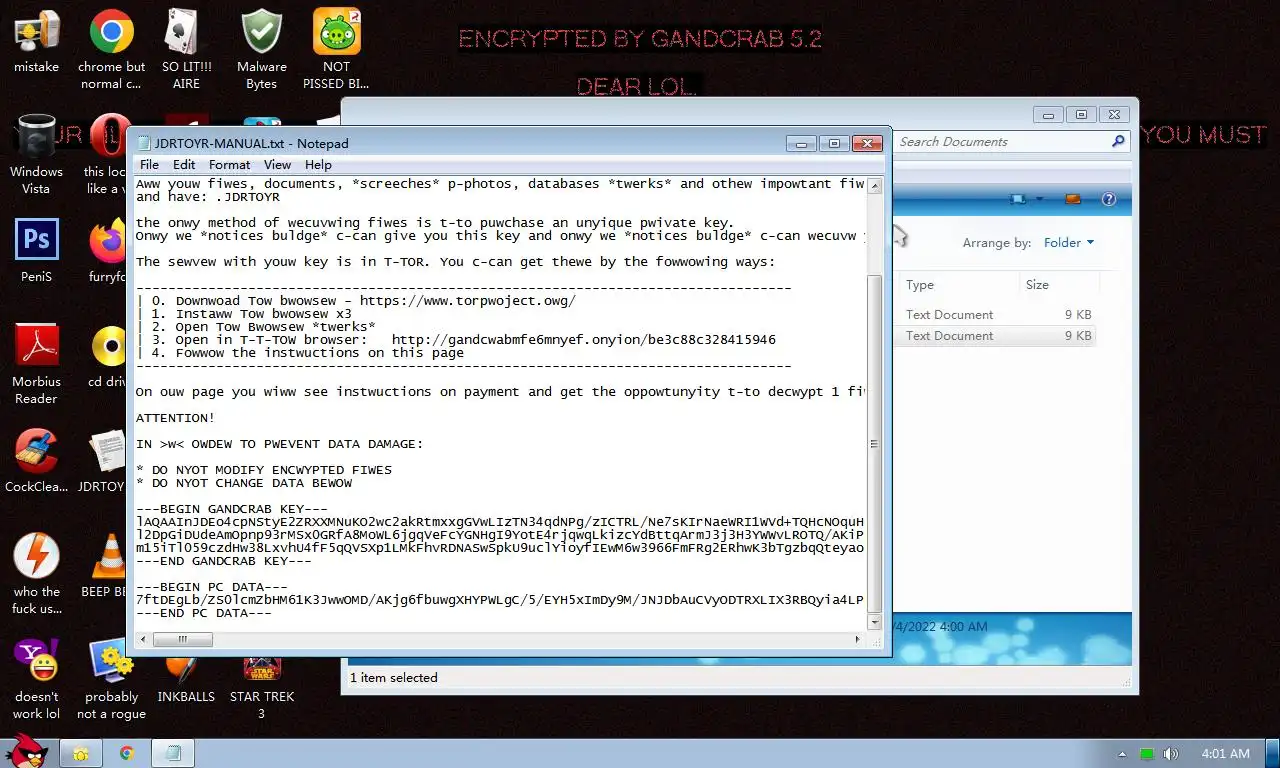Image resolution: width=1280 pixels, height=768 pixels.
Task: Click the green tray icon on the taskbar
Action: coord(1147,754)
